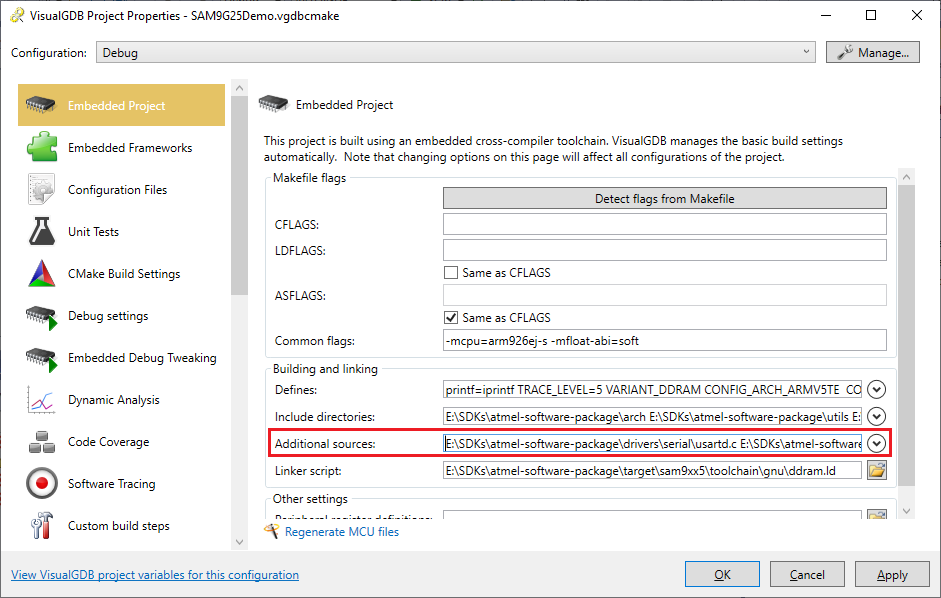Expand the Additional sources editor arrow

point(876,443)
